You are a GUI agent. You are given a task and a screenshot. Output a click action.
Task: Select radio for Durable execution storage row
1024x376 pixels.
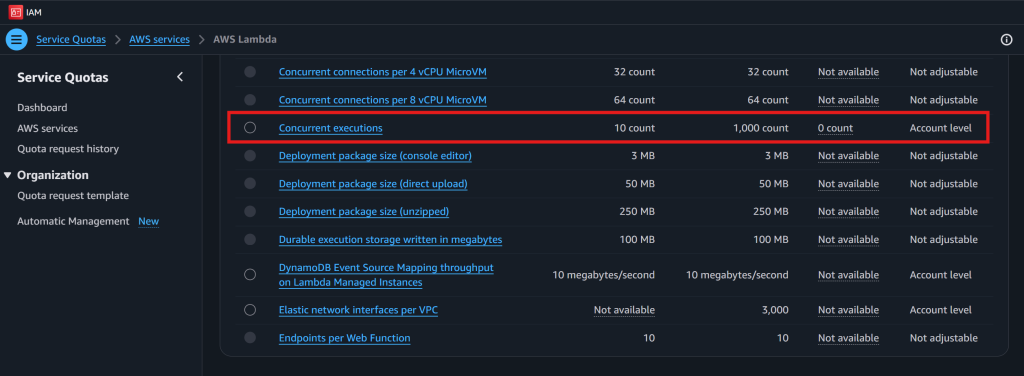point(250,240)
